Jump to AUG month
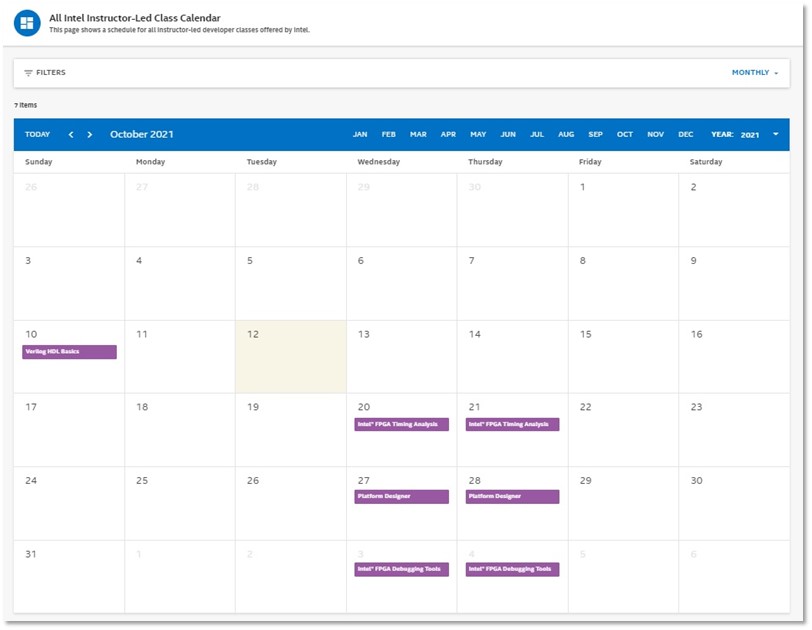812x630 pixels. [566, 135]
